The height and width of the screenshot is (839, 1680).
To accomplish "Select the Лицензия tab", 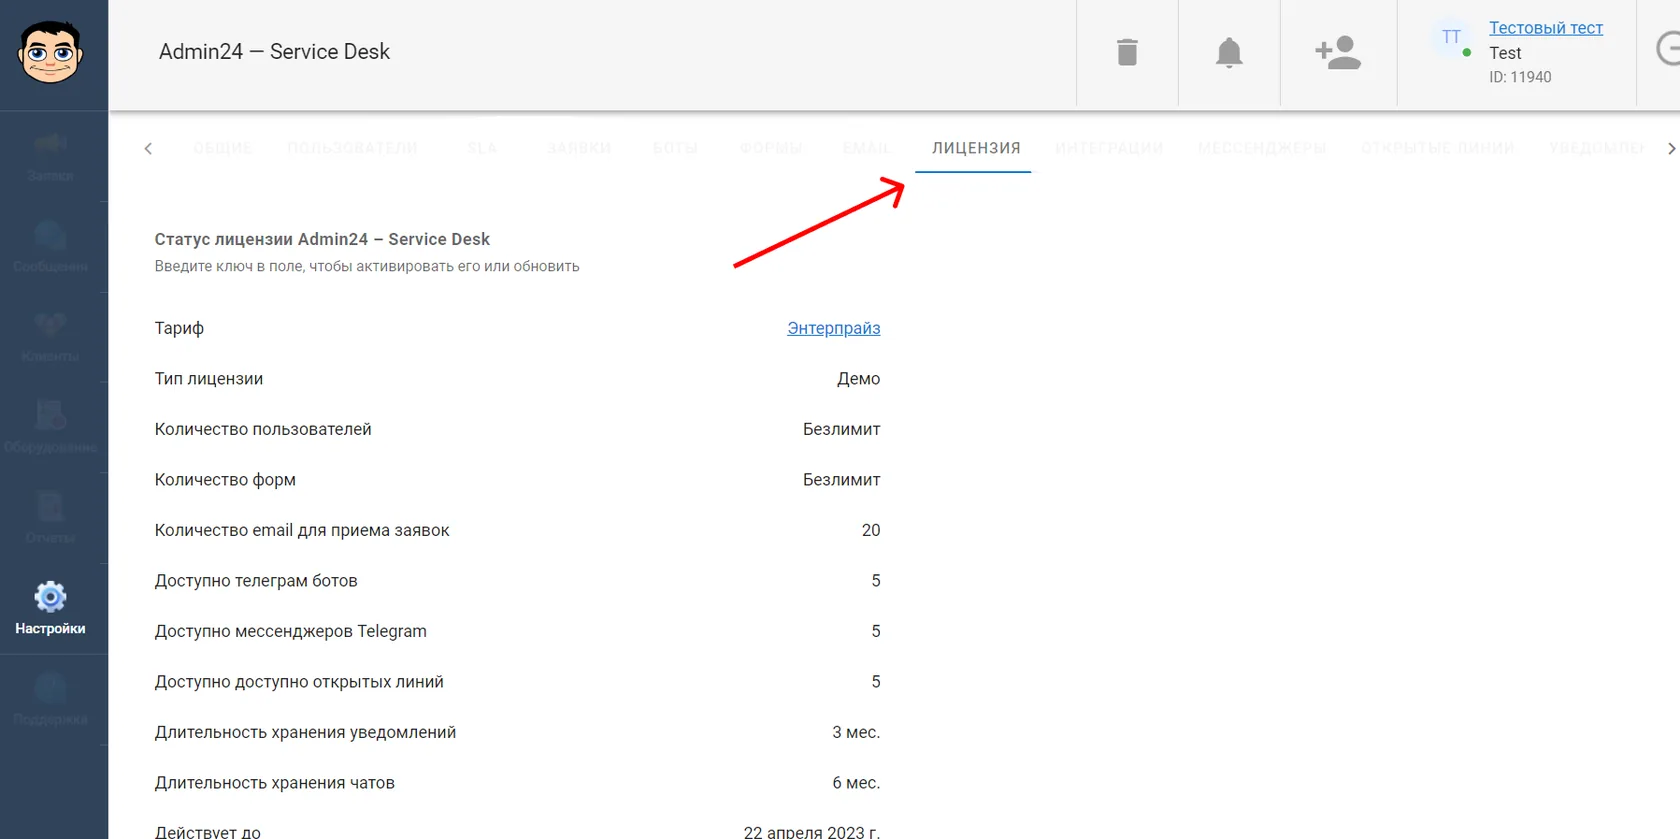I will click(976, 148).
